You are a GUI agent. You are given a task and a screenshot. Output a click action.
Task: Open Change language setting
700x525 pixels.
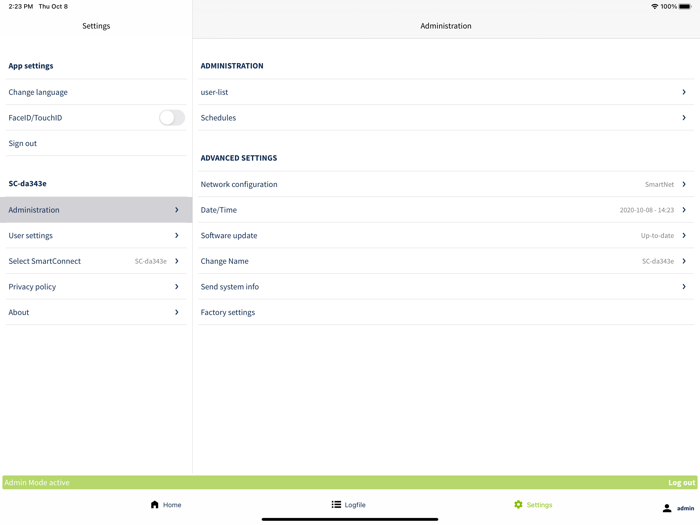[x=39, y=92]
